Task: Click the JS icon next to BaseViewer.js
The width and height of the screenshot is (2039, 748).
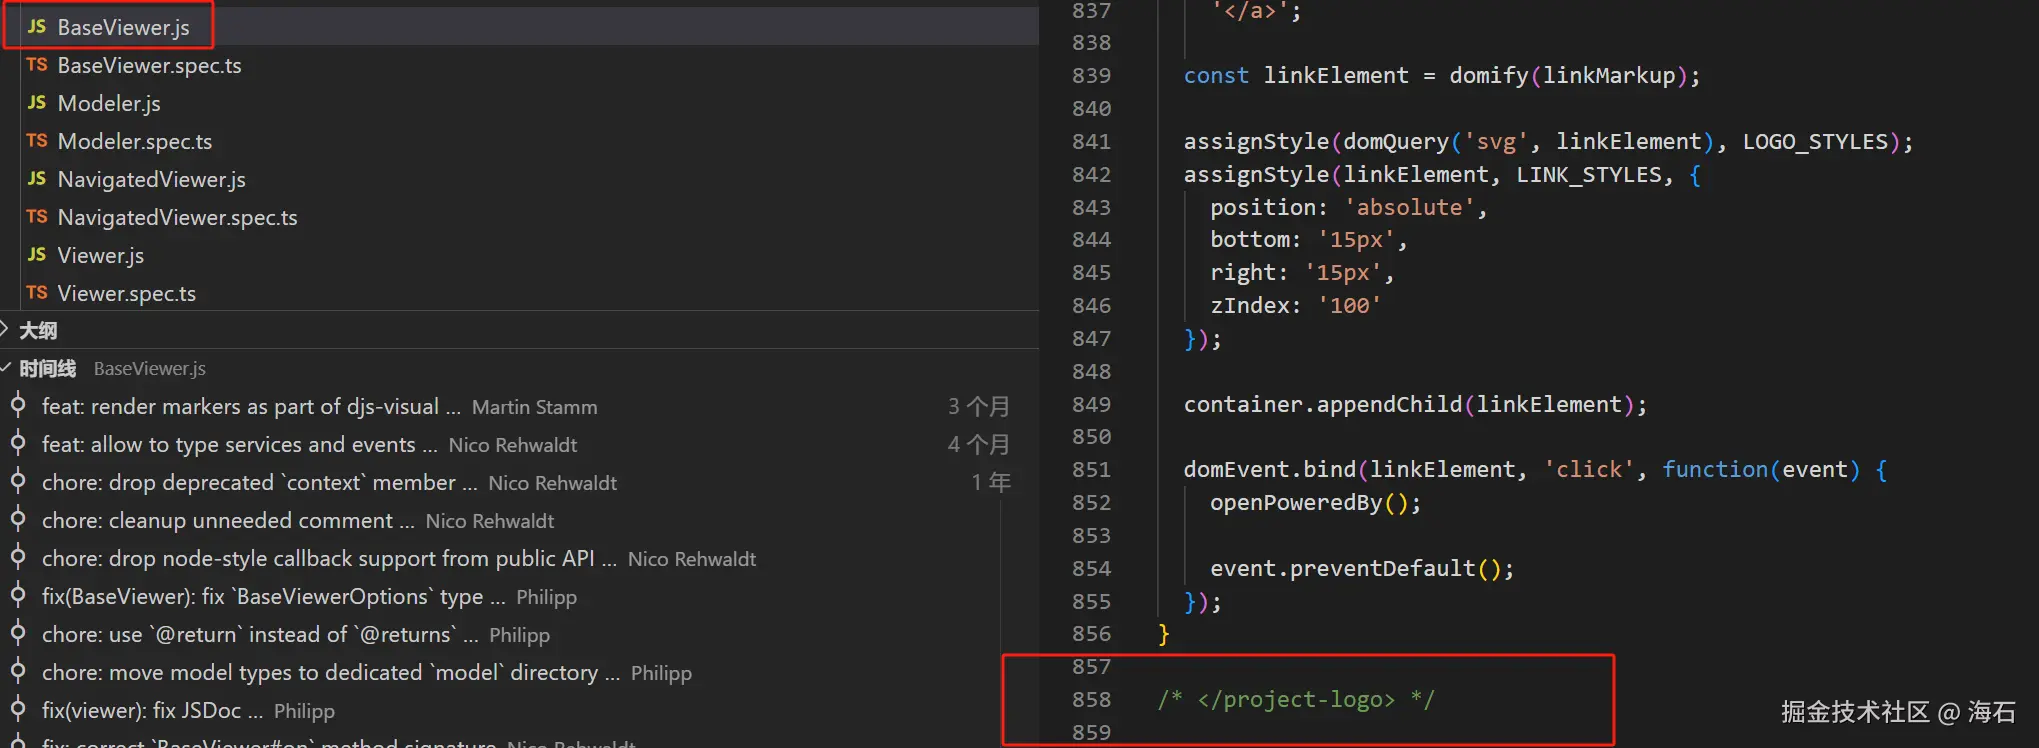Action: pos(37,27)
